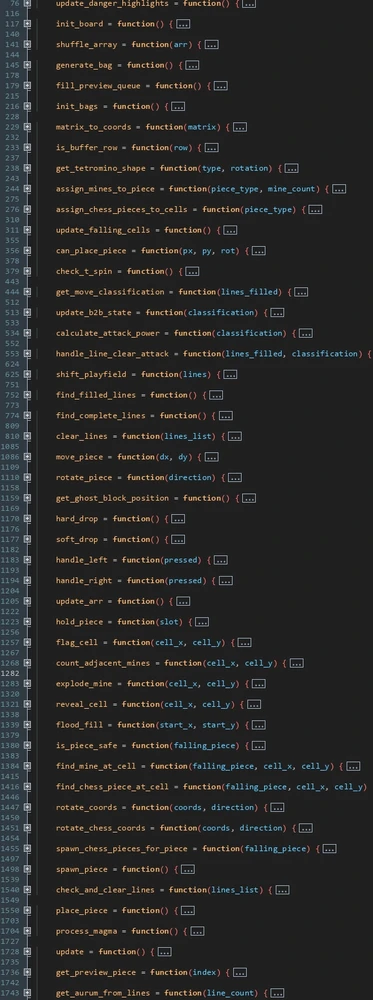Expand assign_chess_pieces_to_cells gutter fold
The image size is (373, 1000).
pyautogui.click(x=27, y=209)
